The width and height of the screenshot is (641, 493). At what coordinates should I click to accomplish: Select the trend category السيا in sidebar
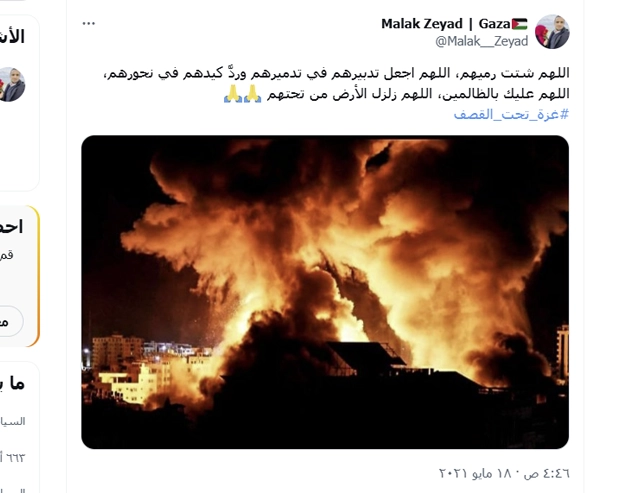click(13, 421)
